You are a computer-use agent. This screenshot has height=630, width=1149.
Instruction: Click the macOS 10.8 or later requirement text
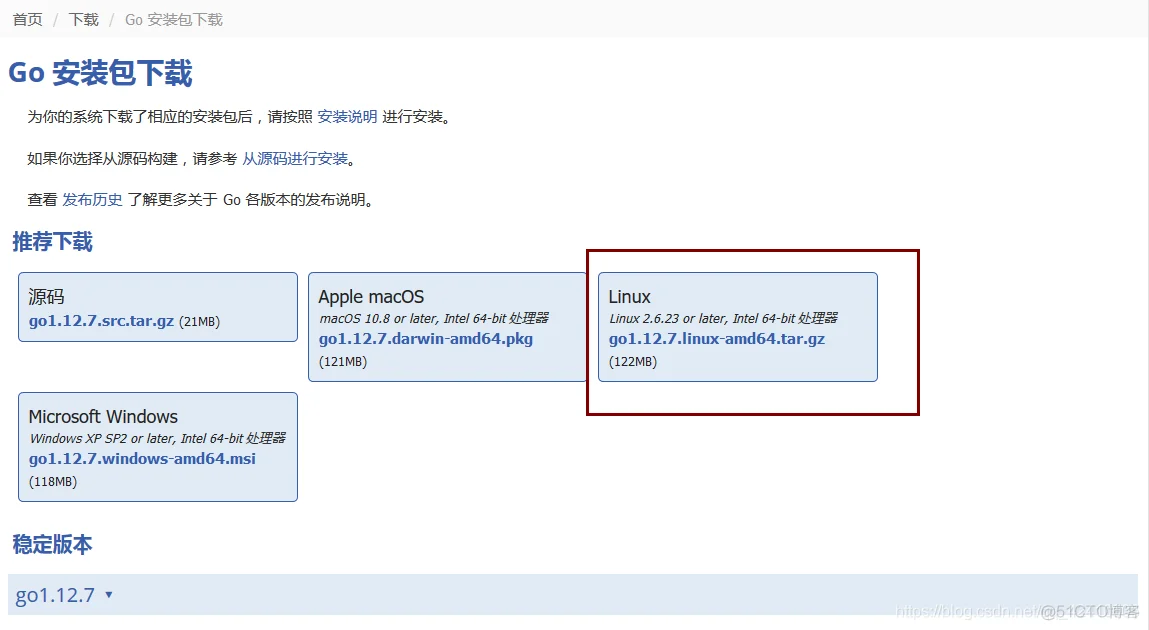coord(434,318)
